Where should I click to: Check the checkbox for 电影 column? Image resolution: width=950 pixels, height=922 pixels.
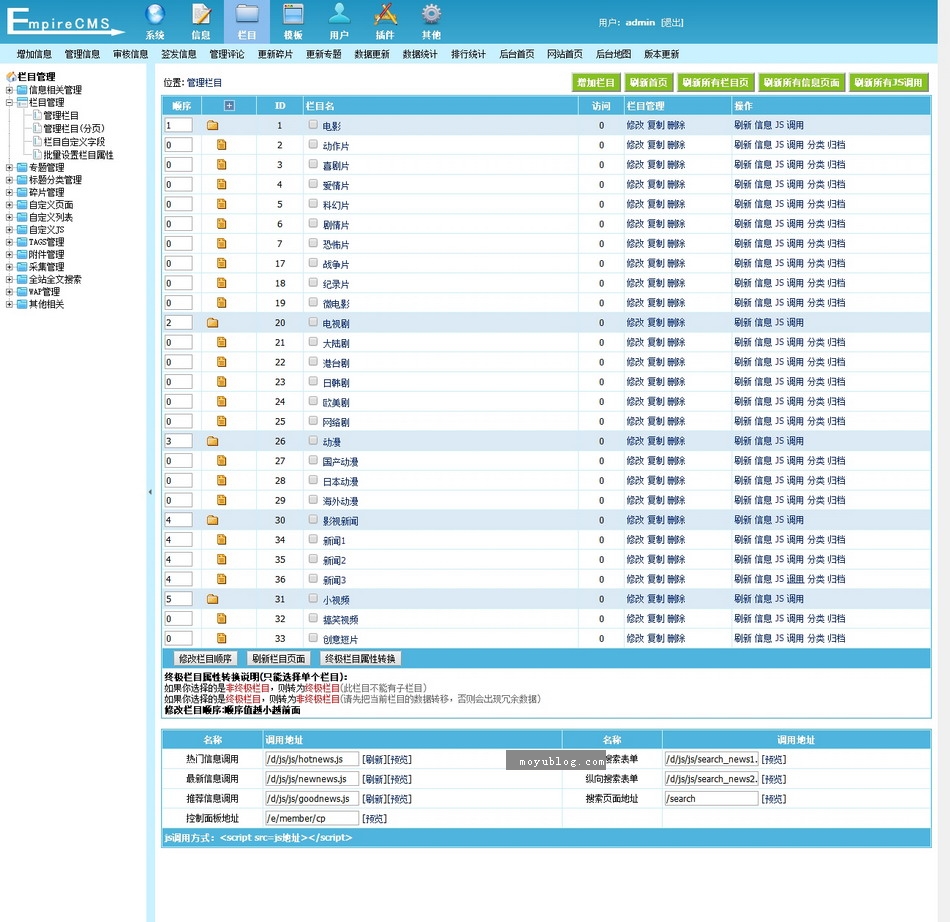click(313, 125)
